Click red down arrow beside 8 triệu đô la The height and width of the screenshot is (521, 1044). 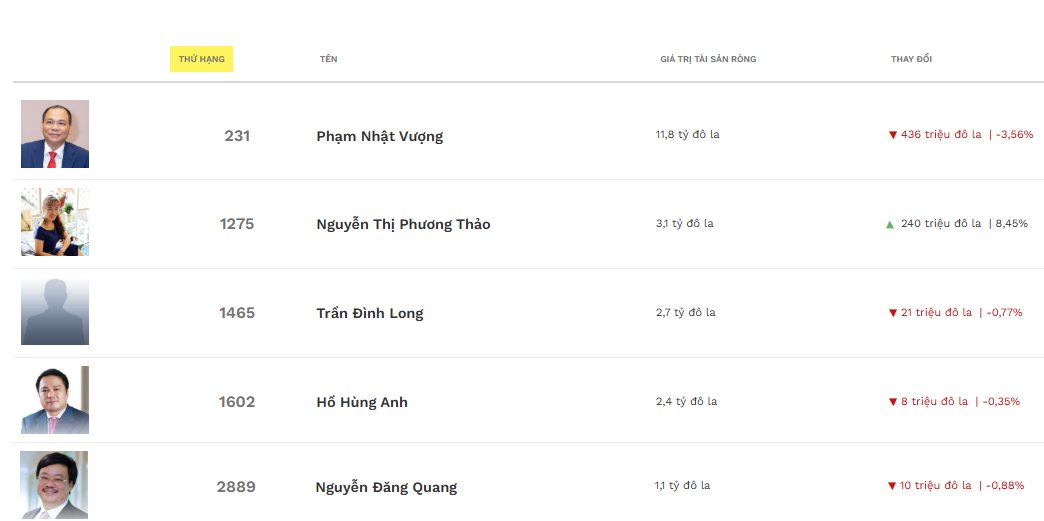point(893,402)
